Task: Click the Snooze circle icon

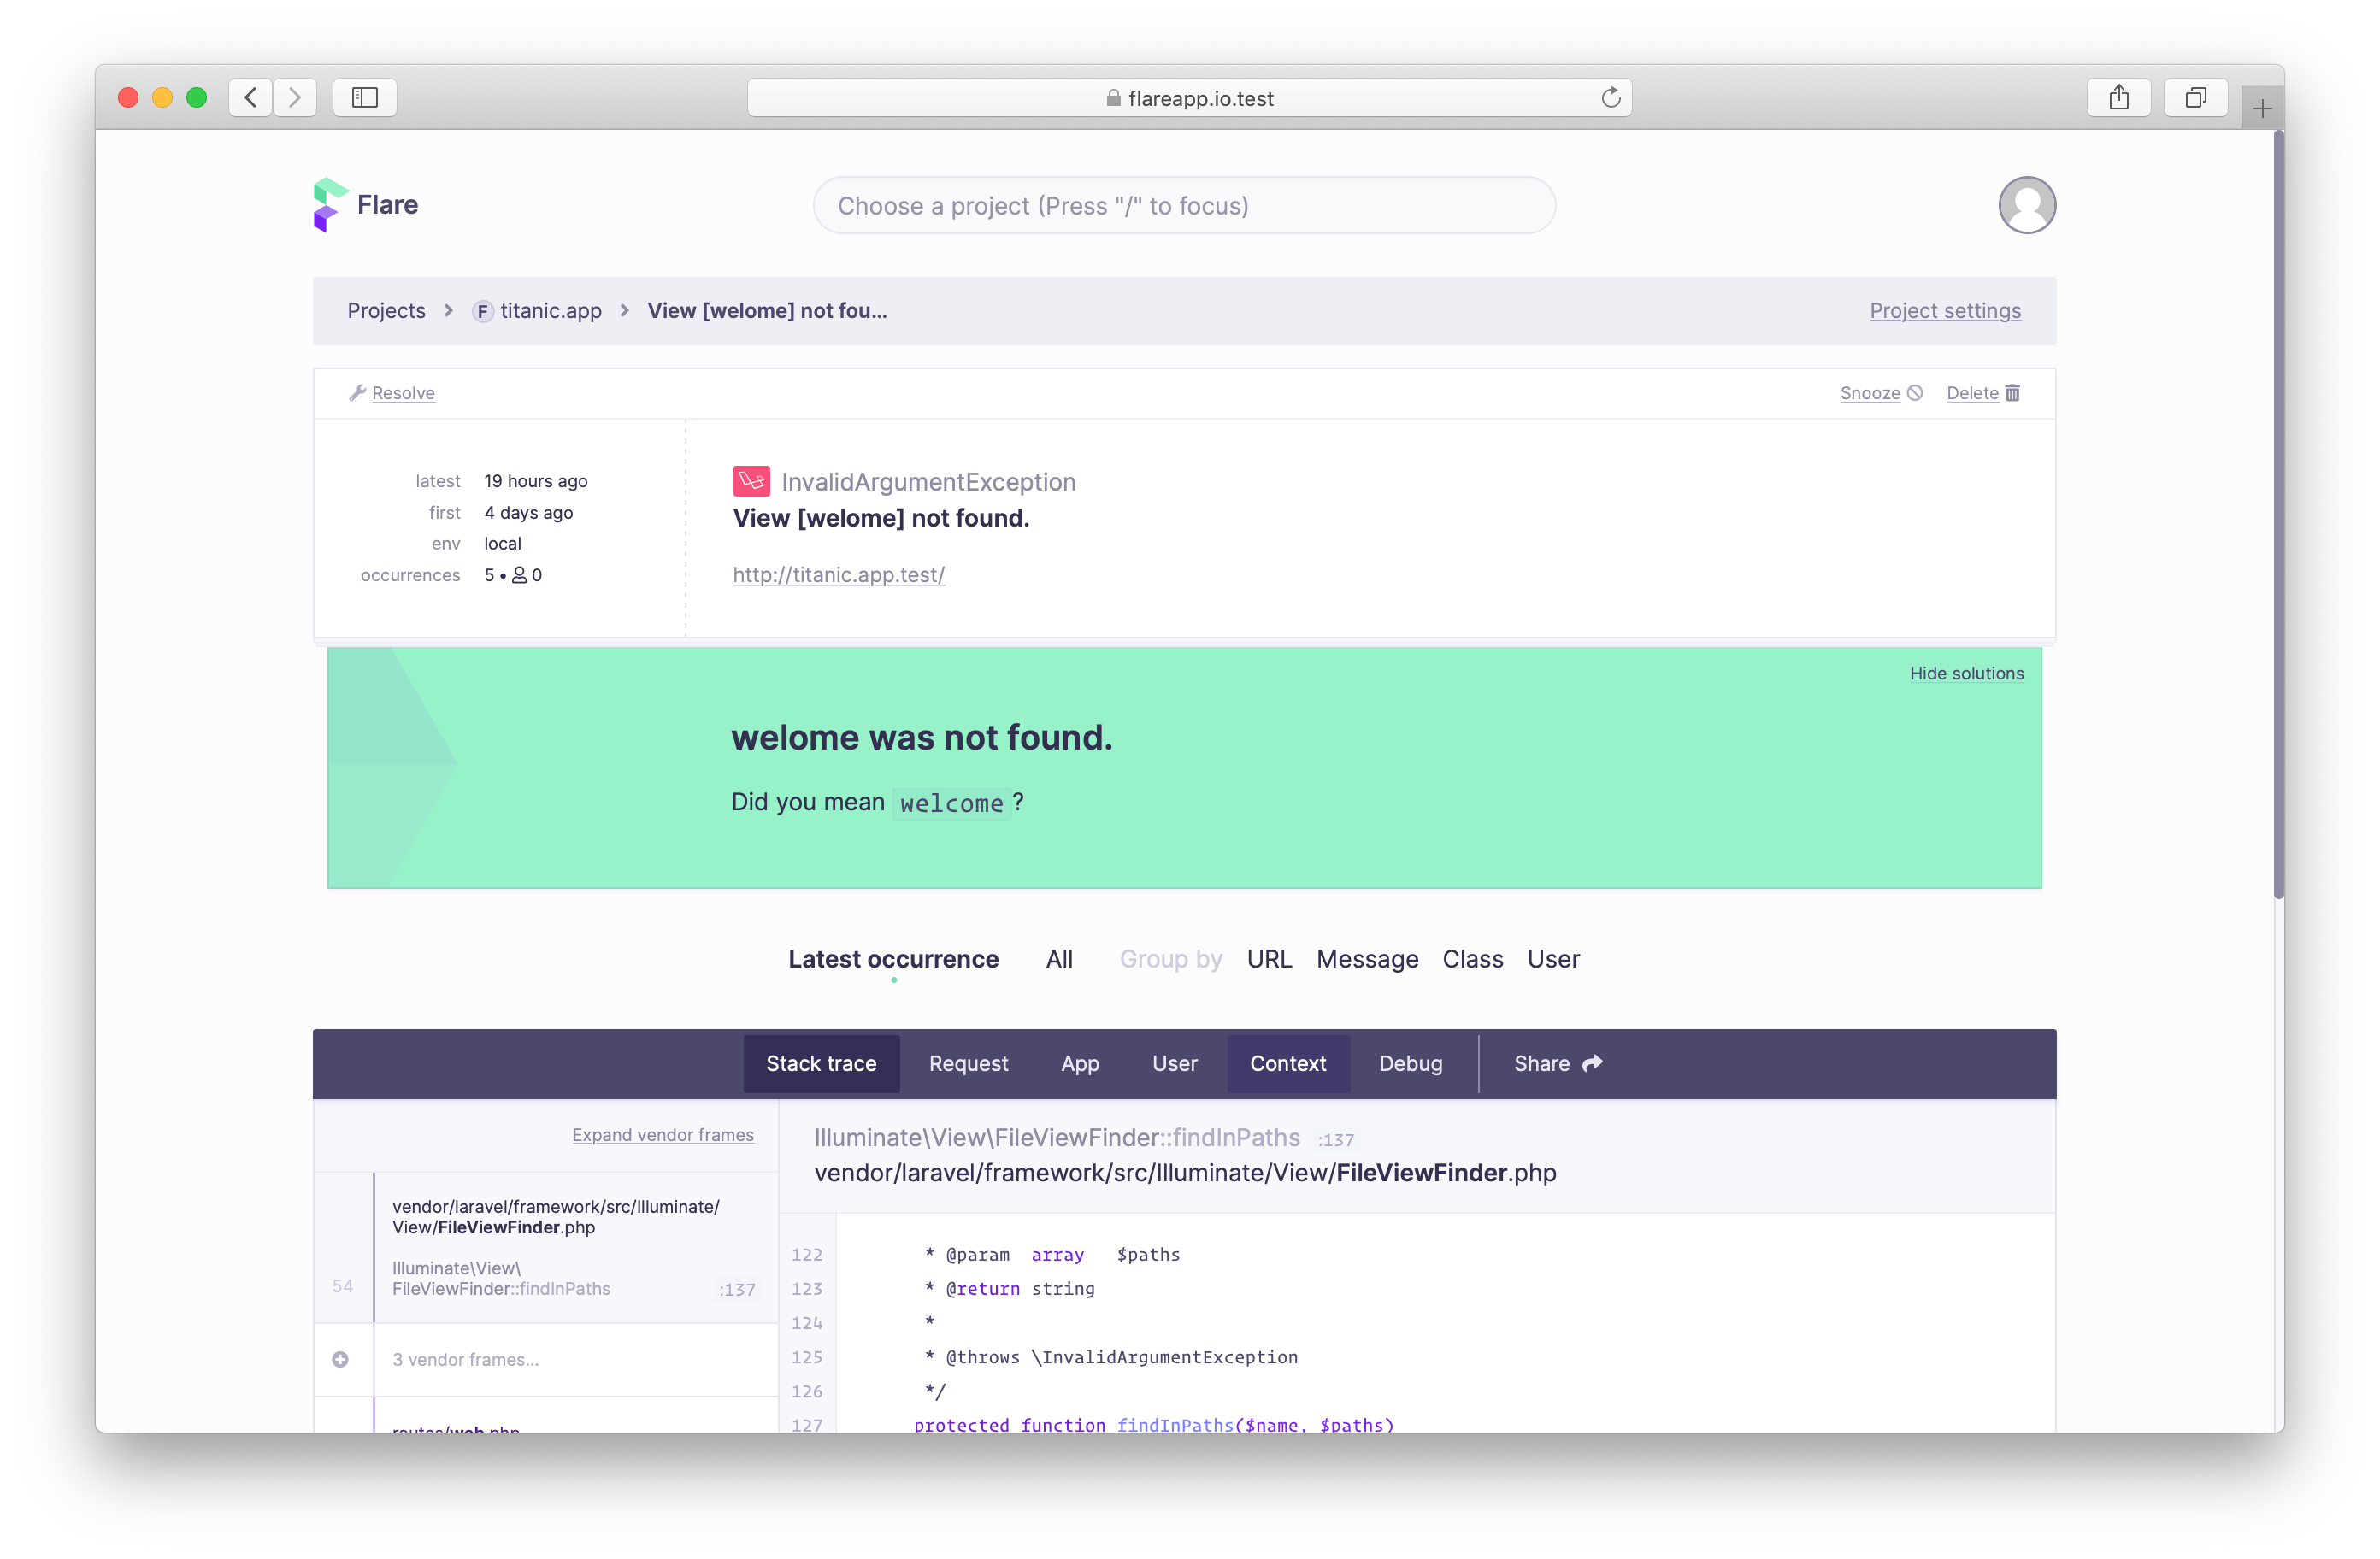Action: point(1914,393)
